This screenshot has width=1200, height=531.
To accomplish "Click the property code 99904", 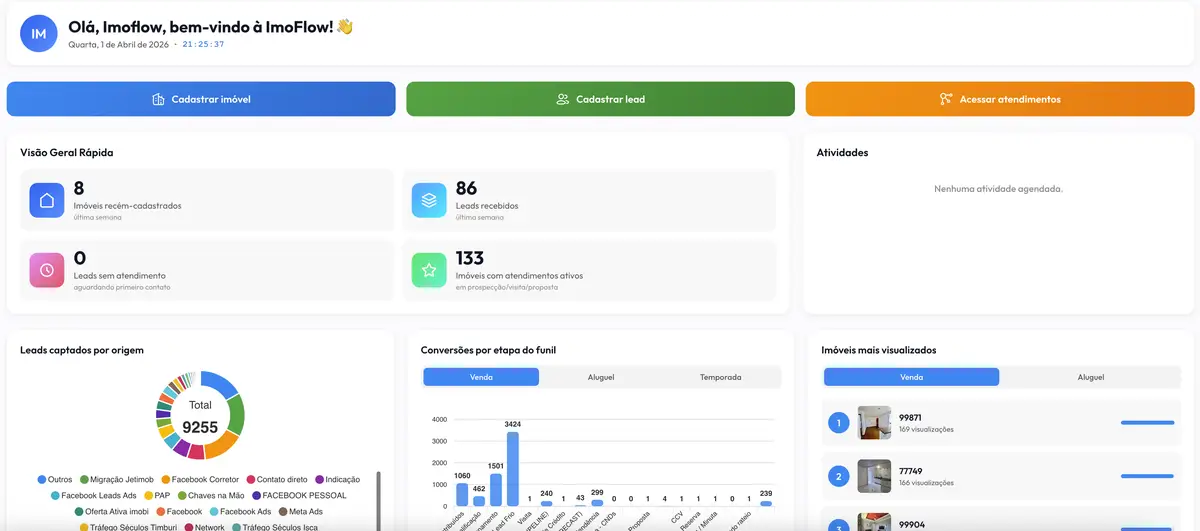I will tap(910, 524).
